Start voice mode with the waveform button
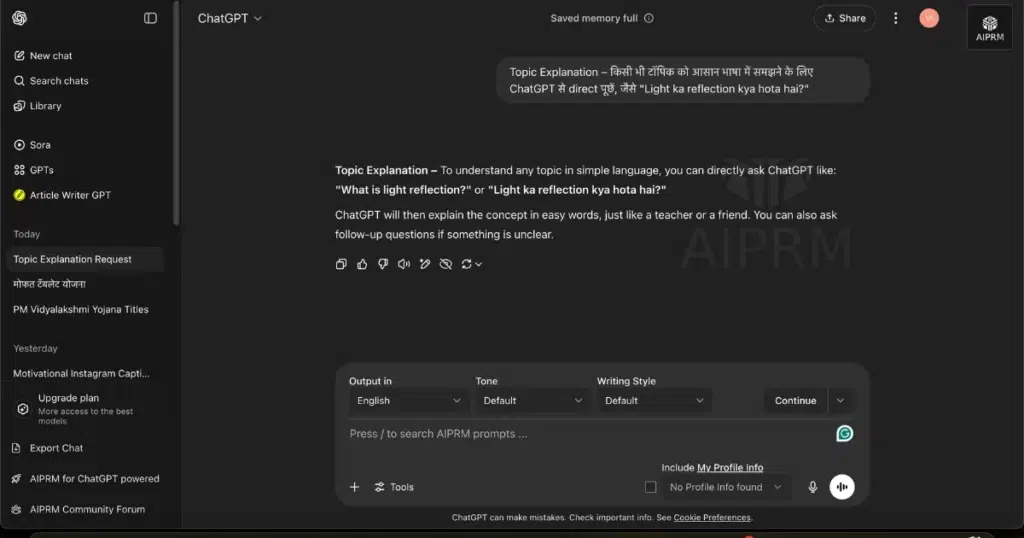Screen dimensions: 1024x538 [x=842, y=487]
